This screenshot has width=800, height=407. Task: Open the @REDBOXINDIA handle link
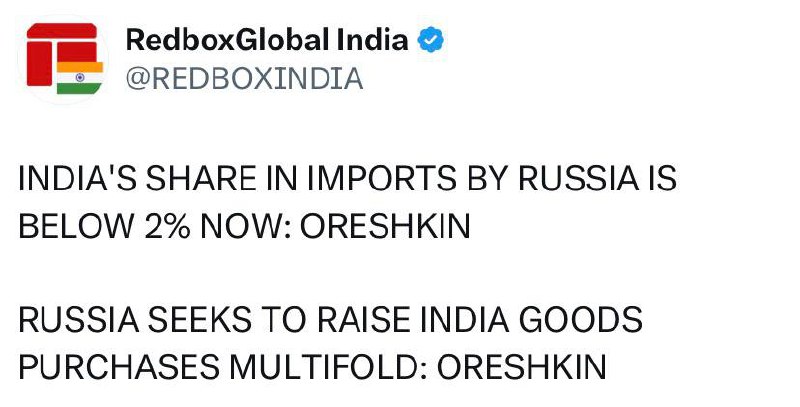click(x=242, y=79)
